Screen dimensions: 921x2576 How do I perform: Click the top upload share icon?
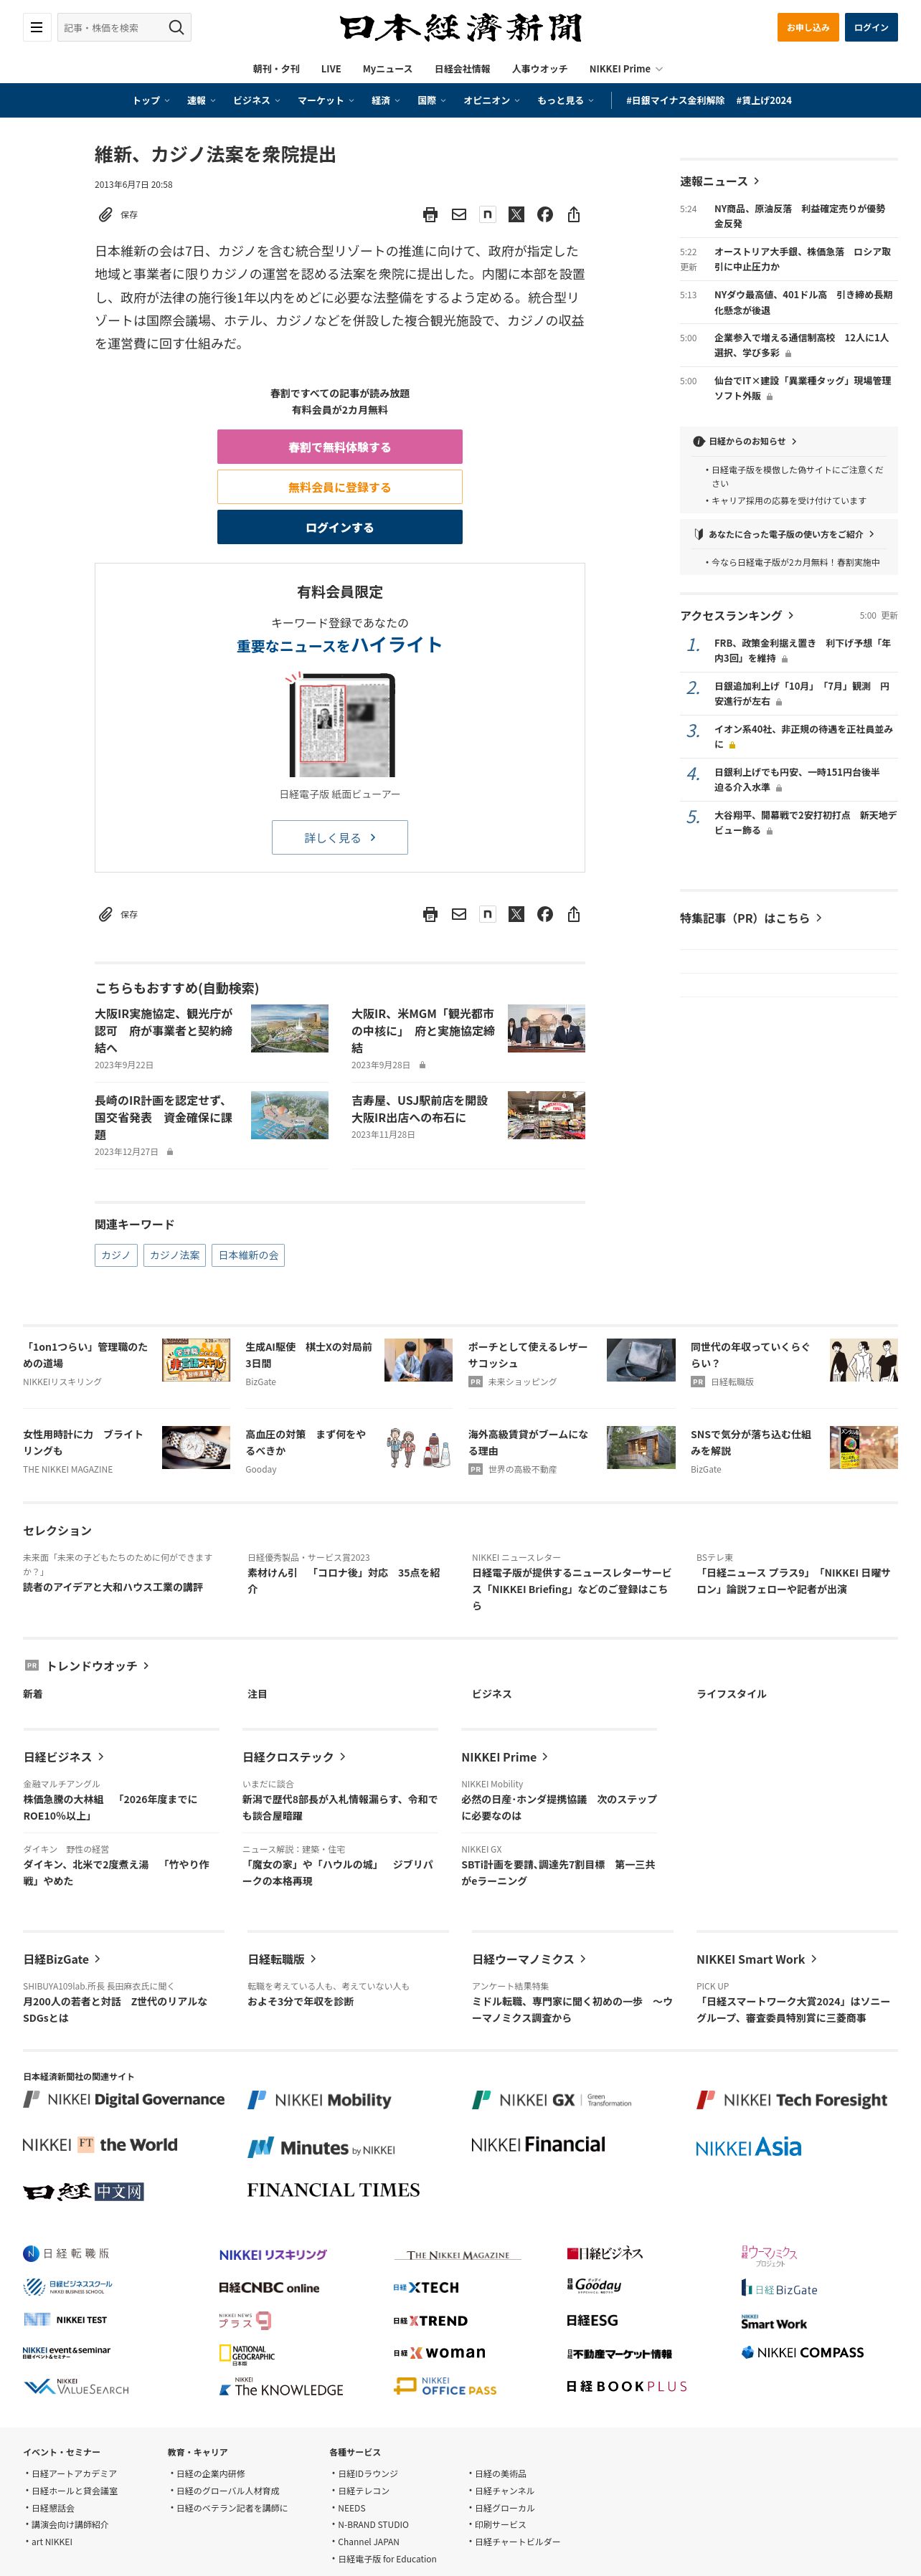click(573, 214)
